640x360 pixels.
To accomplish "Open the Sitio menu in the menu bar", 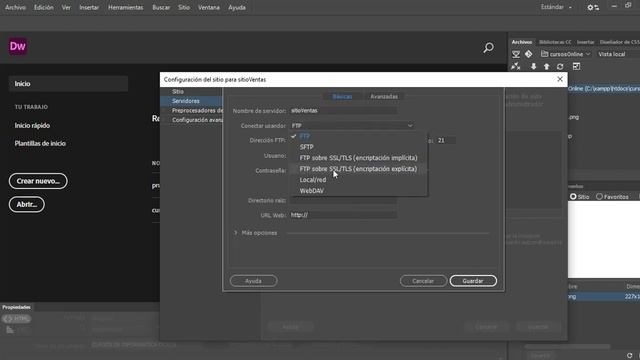I will click(x=184, y=7).
